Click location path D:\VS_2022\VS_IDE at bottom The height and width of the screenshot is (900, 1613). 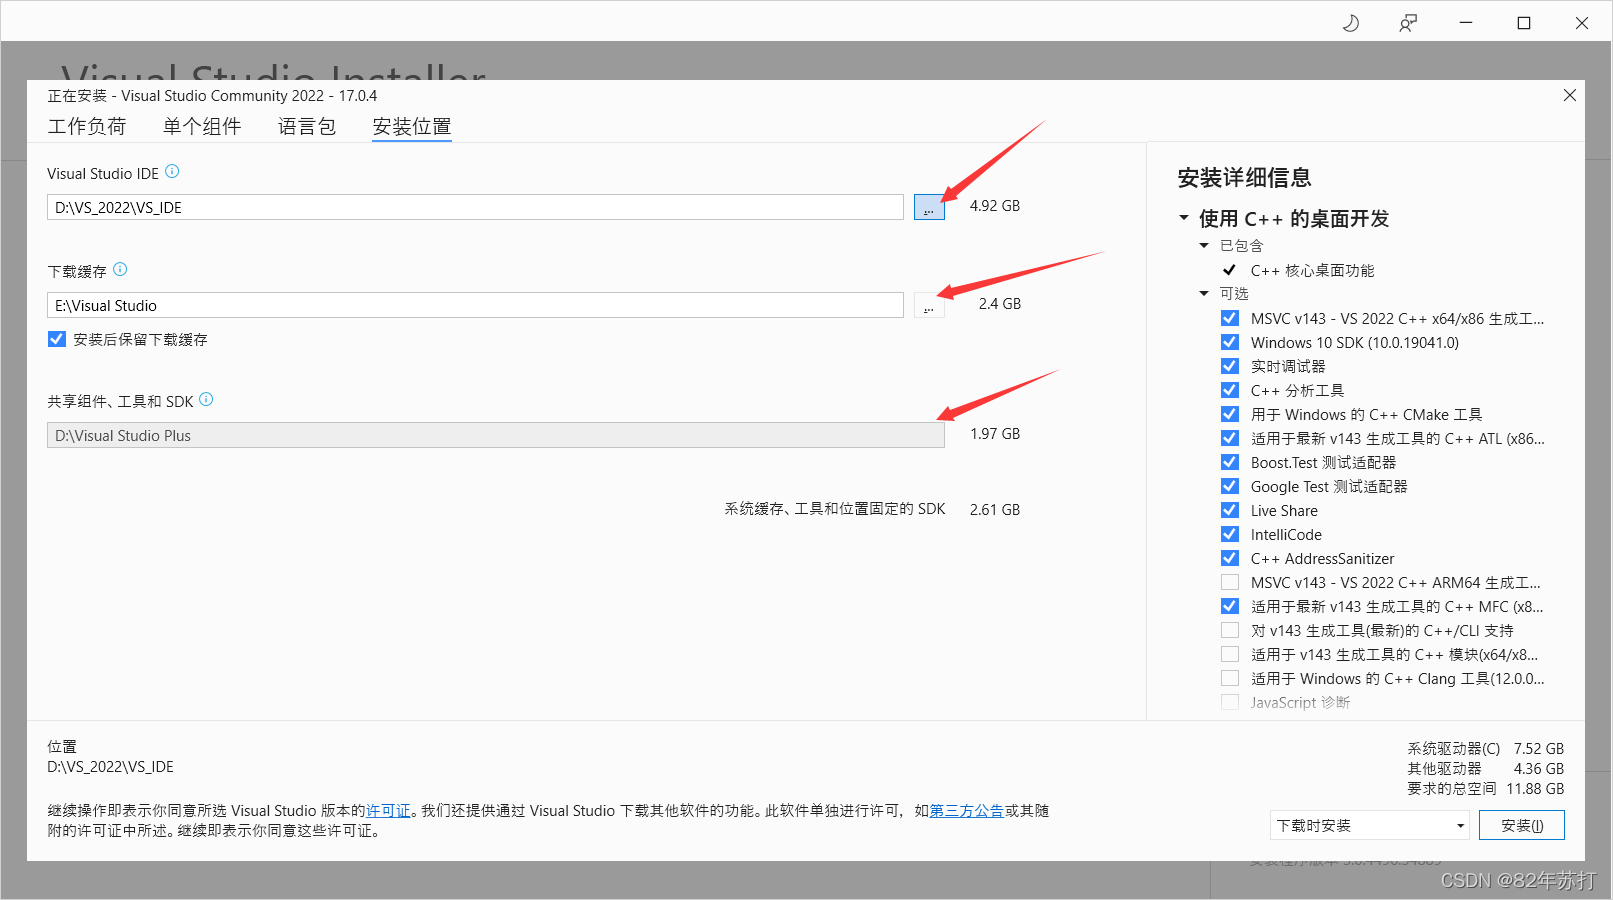pyautogui.click(x=110, y=767)
